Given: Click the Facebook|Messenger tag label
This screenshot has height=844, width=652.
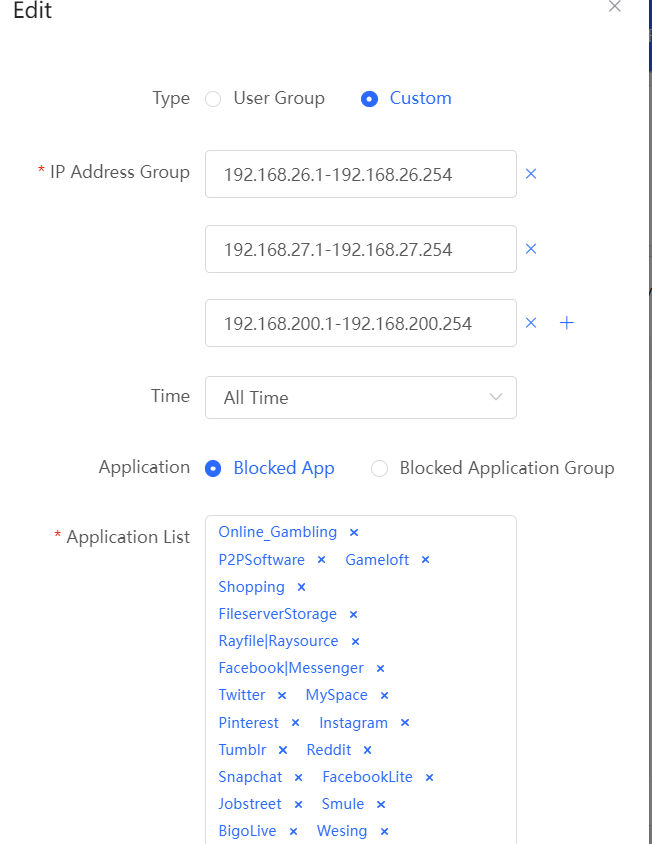Looking at the screenshot, I should (x=291, y=668).
